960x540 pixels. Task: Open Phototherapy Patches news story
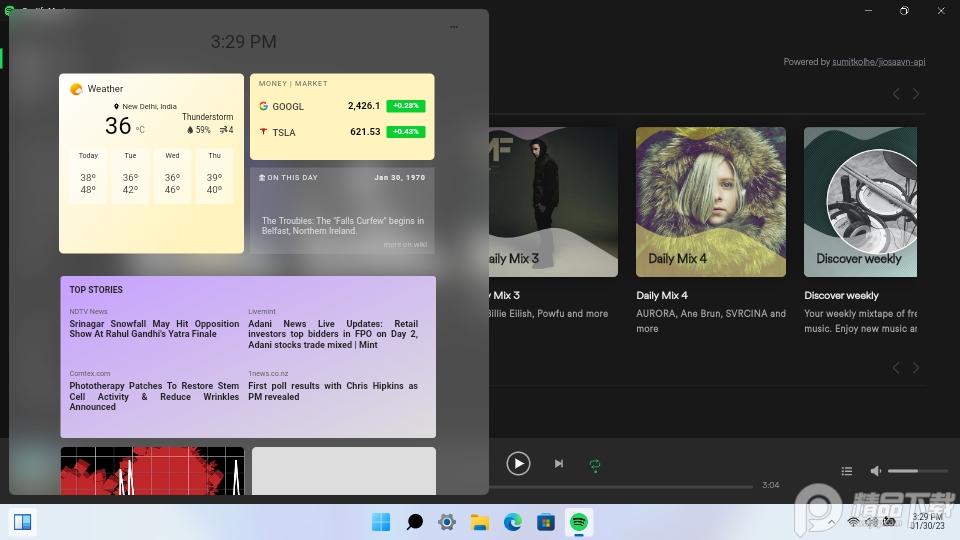click(x=154, y=396)
